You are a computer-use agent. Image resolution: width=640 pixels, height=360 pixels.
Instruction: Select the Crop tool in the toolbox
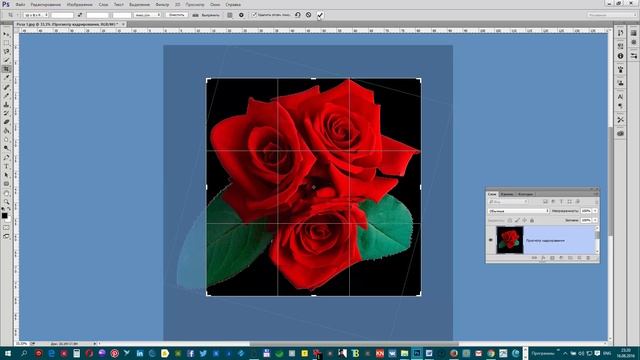coord(6,69)
